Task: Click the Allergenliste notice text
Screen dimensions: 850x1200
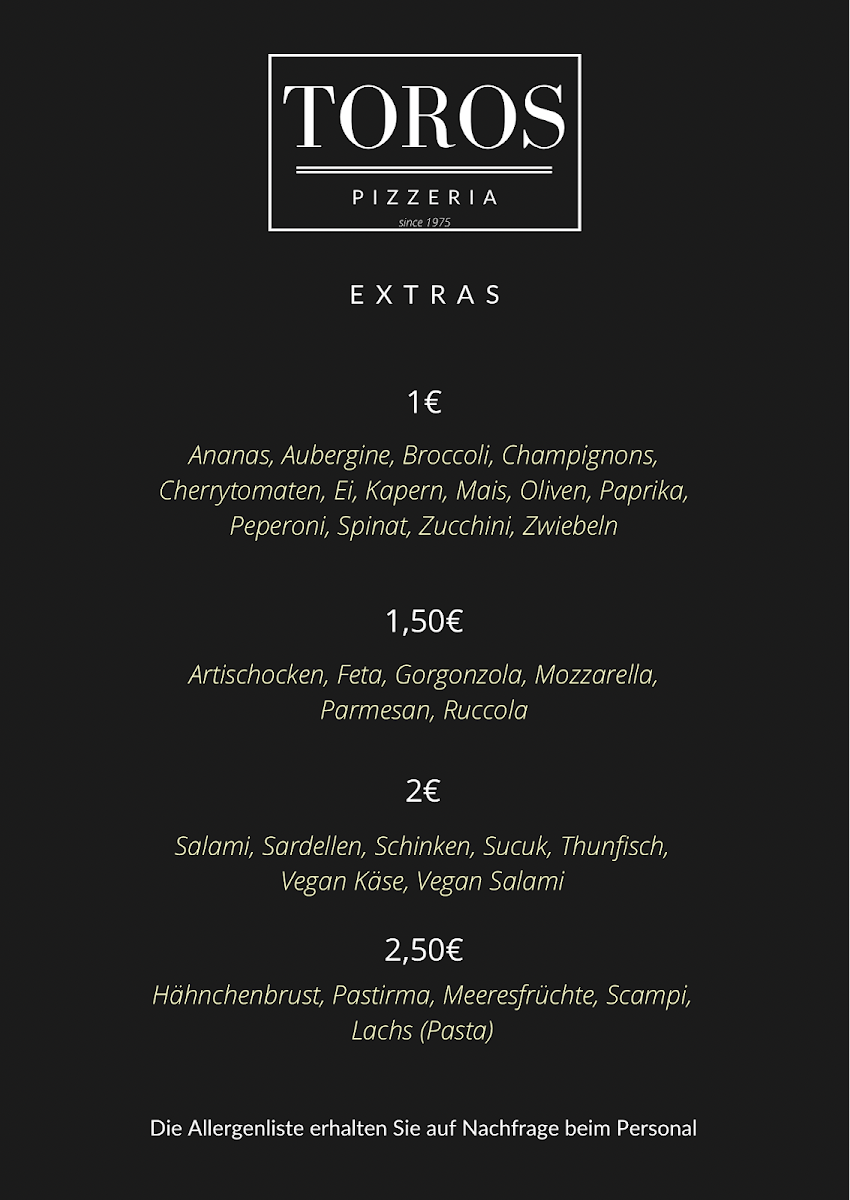Action: 424,1128
